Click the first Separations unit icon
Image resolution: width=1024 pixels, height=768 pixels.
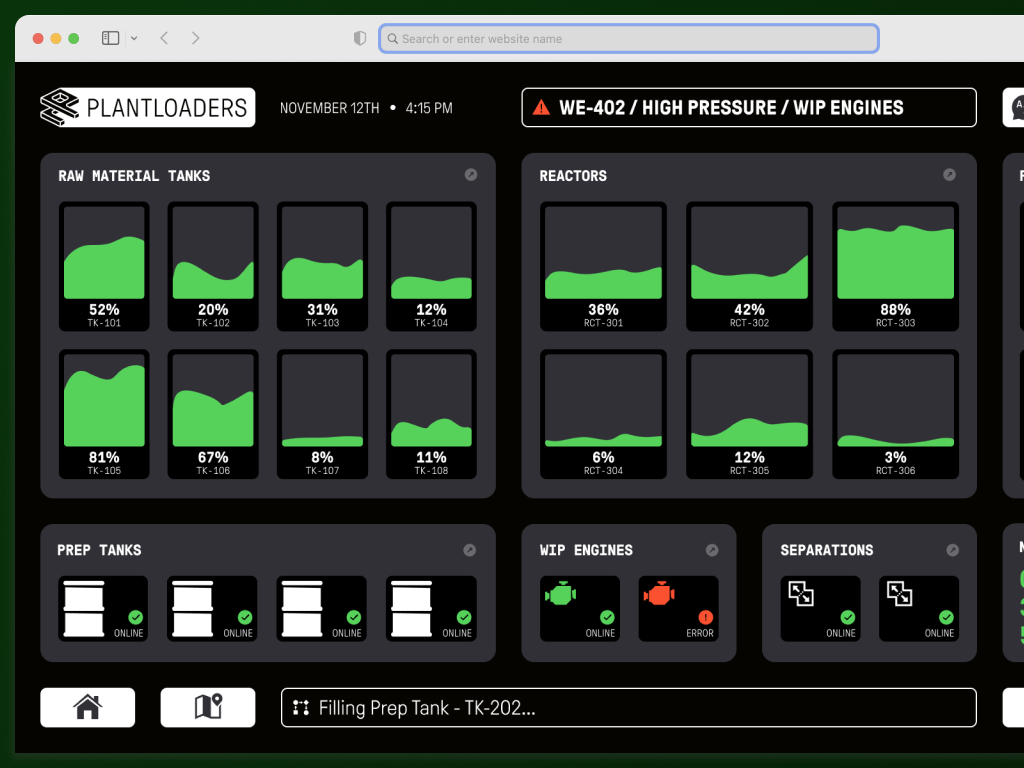801,594
